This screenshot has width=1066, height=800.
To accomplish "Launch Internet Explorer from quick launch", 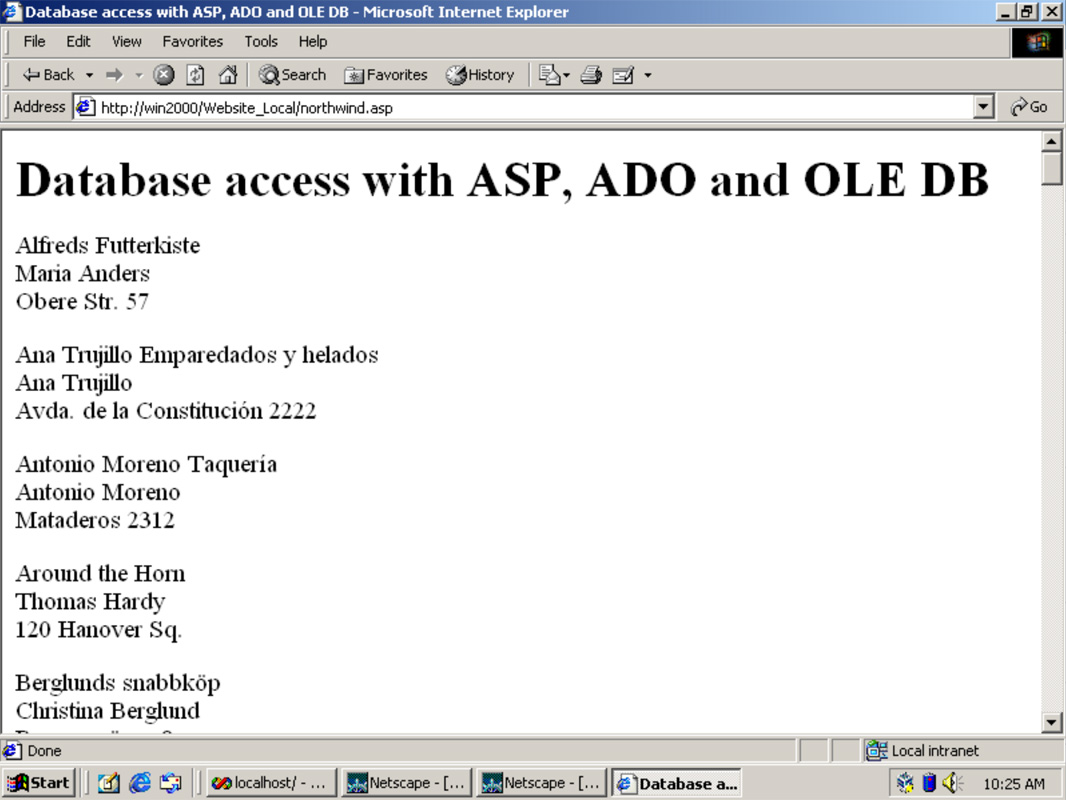I will pos(140,783).
